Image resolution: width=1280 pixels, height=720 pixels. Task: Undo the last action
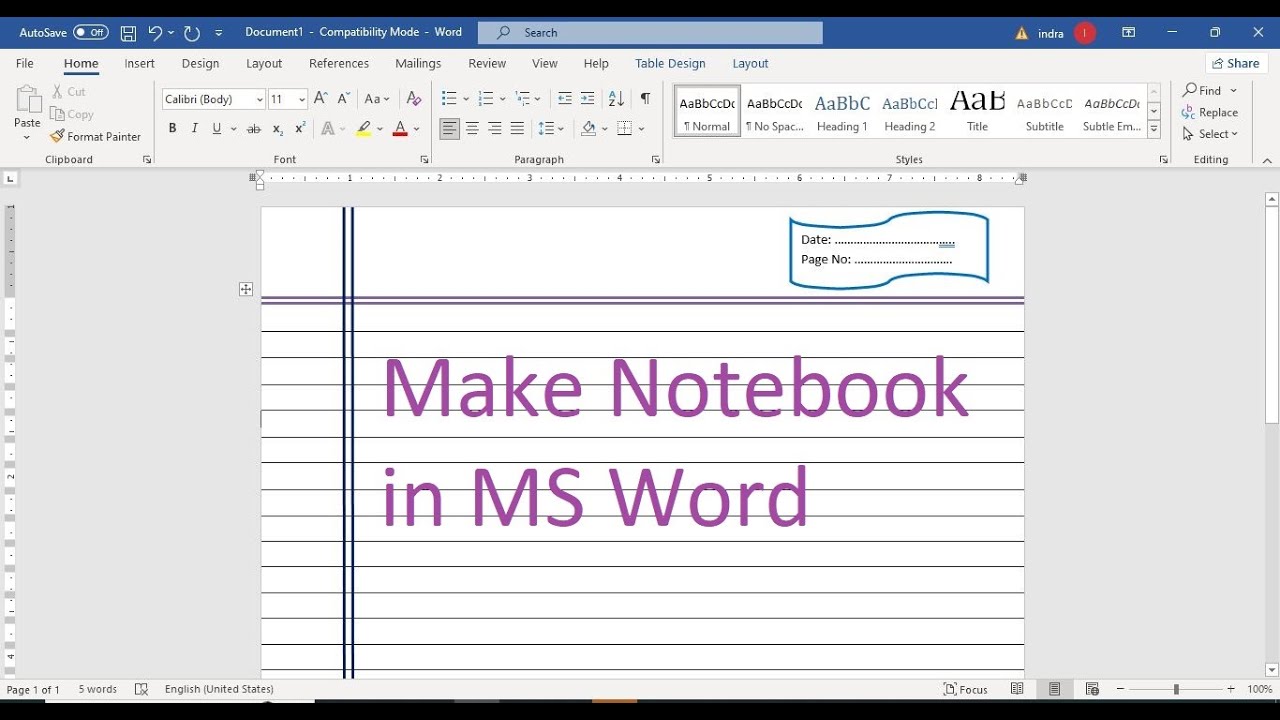tap(155, 33)
